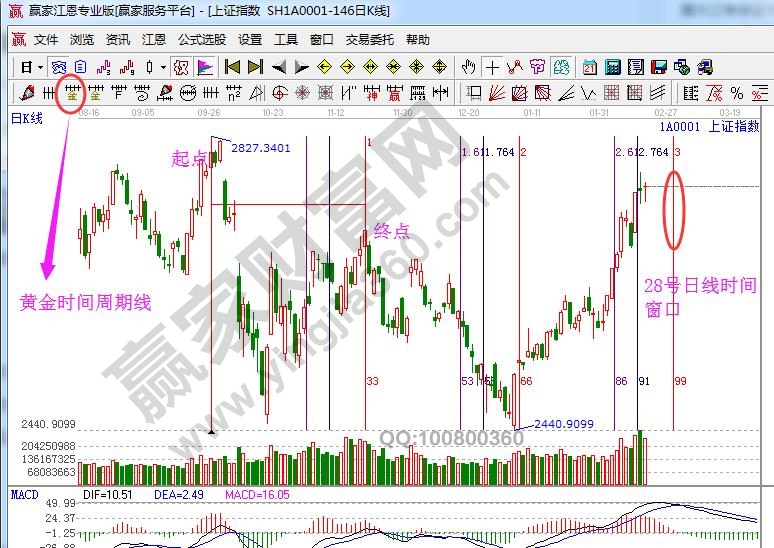
Task: Select the golden time cycle line tool
Action: pos(71,94)
